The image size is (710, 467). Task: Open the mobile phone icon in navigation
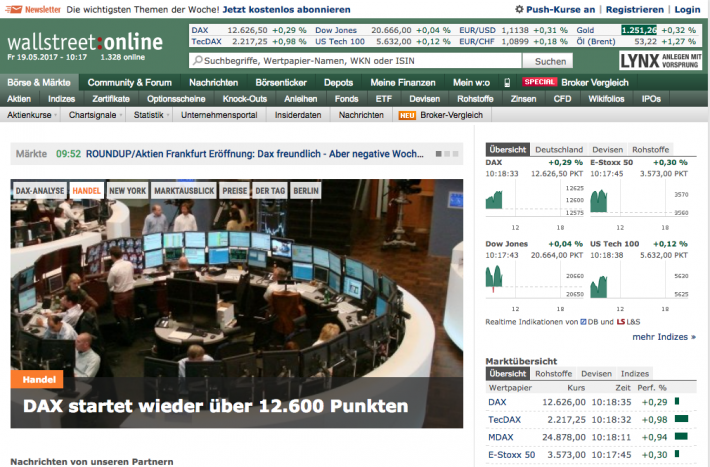pos(507,82)
